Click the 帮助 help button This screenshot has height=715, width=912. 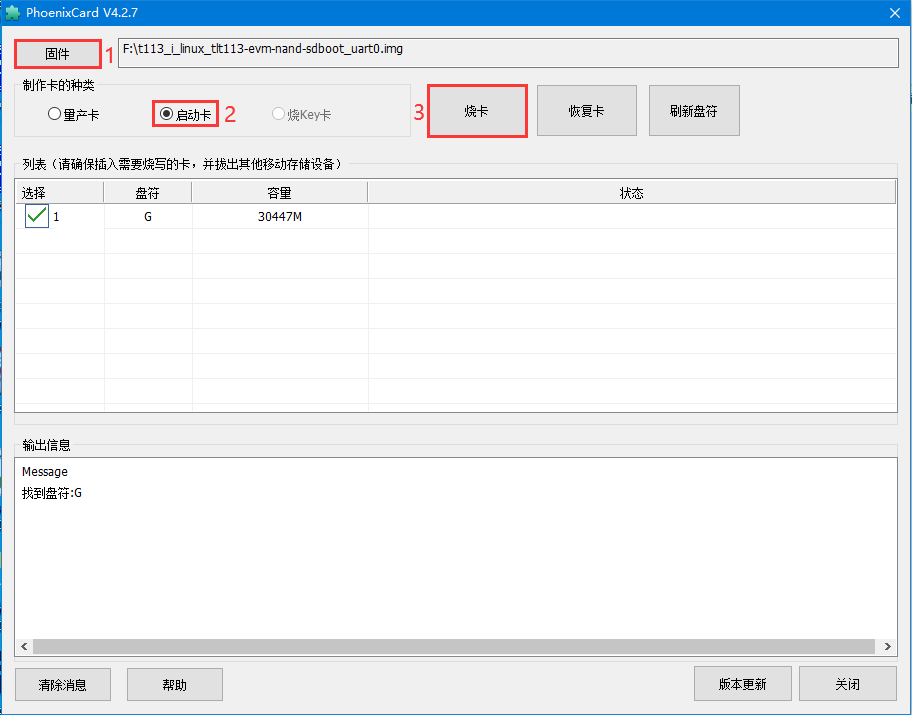click(x=174, y=685)
